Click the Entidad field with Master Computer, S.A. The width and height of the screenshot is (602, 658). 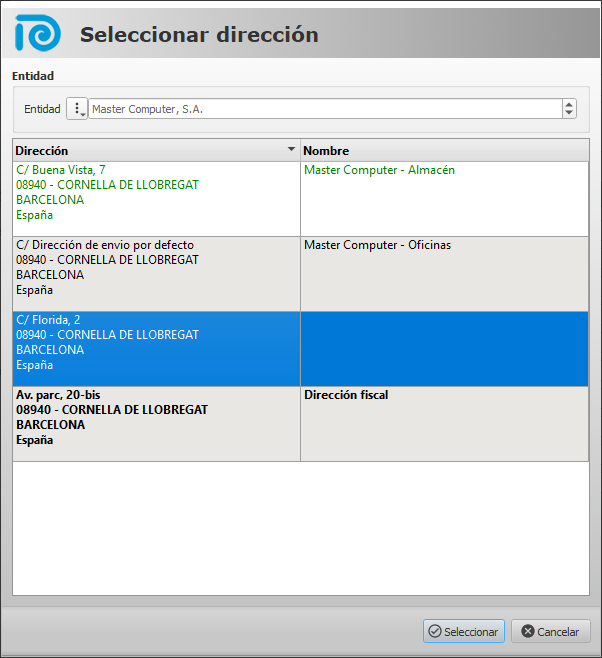coord(324,109)
